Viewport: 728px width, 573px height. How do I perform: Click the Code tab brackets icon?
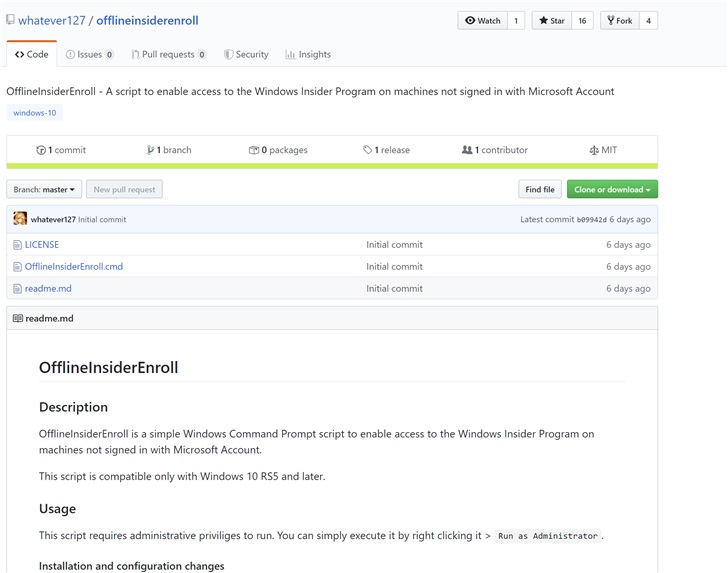pos(19,54)
